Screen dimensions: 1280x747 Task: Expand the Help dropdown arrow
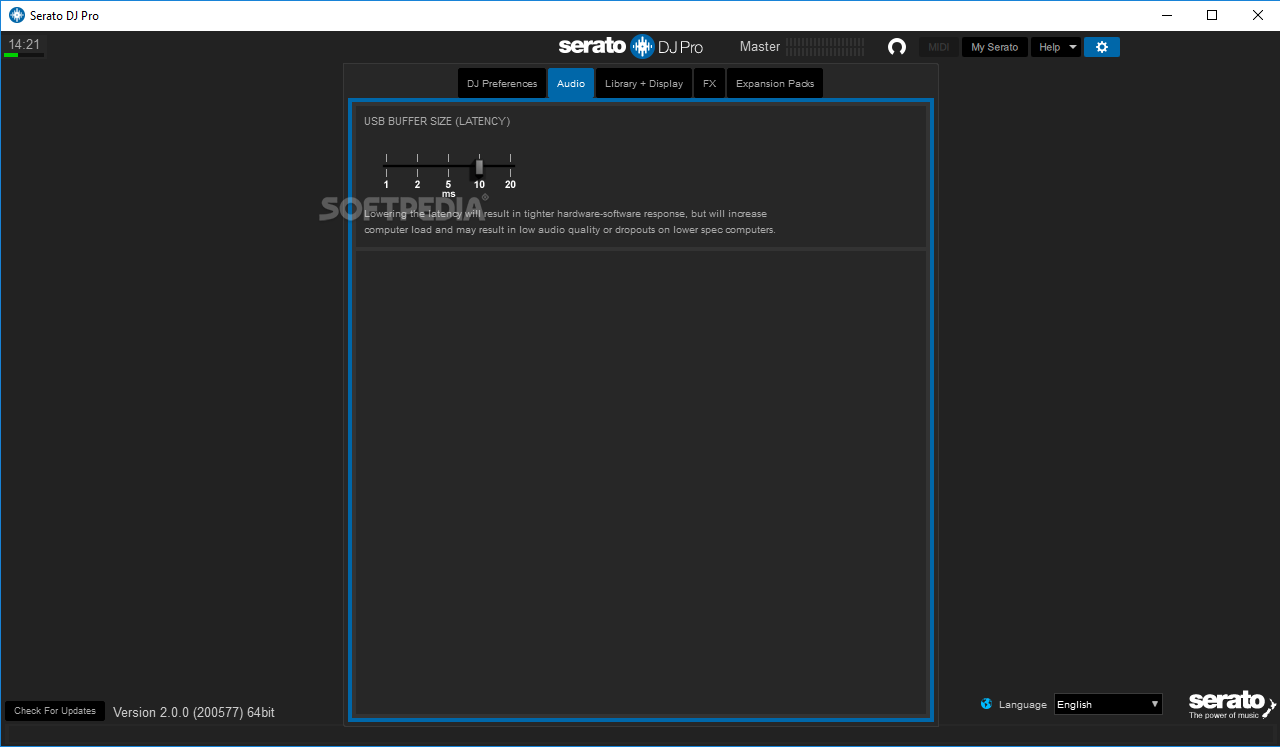(x=1073, y=47)
